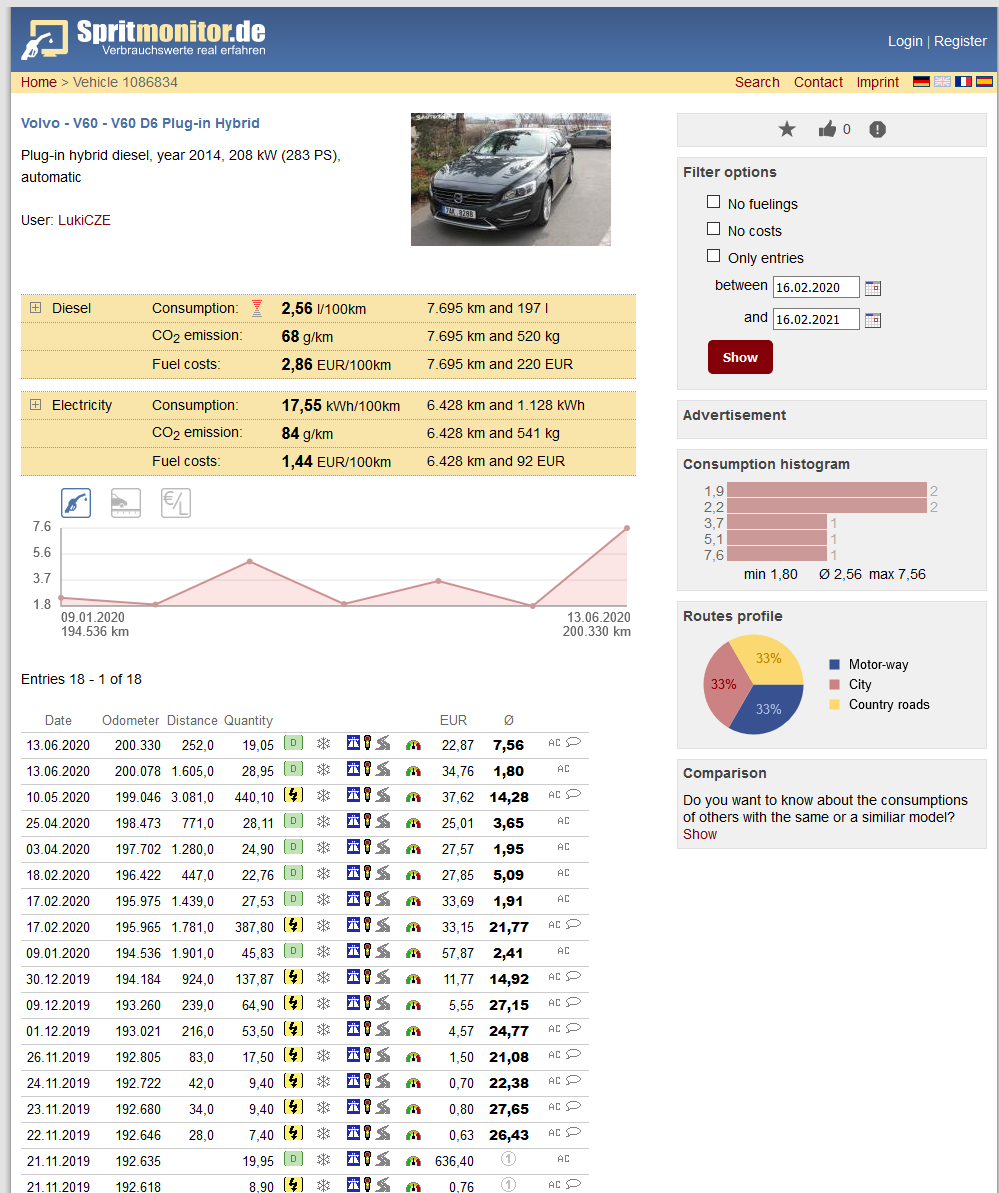Enable the No fuelings checkbox
Image resolution: width=999 pixels, height=1193 pixels.
713,202
